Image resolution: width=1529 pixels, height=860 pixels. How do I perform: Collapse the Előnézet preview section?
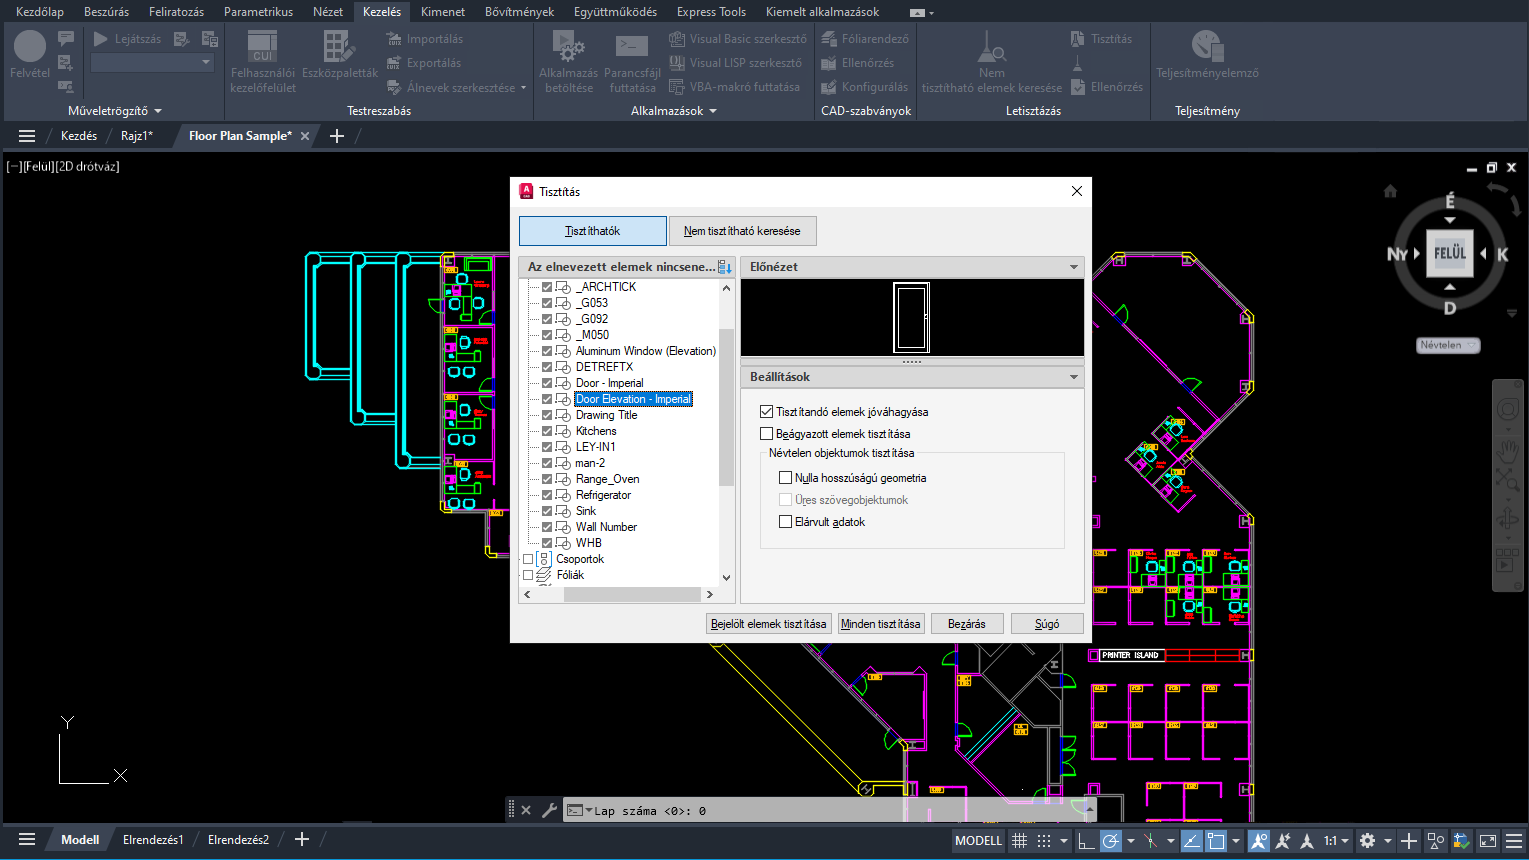click(1074, 267)
